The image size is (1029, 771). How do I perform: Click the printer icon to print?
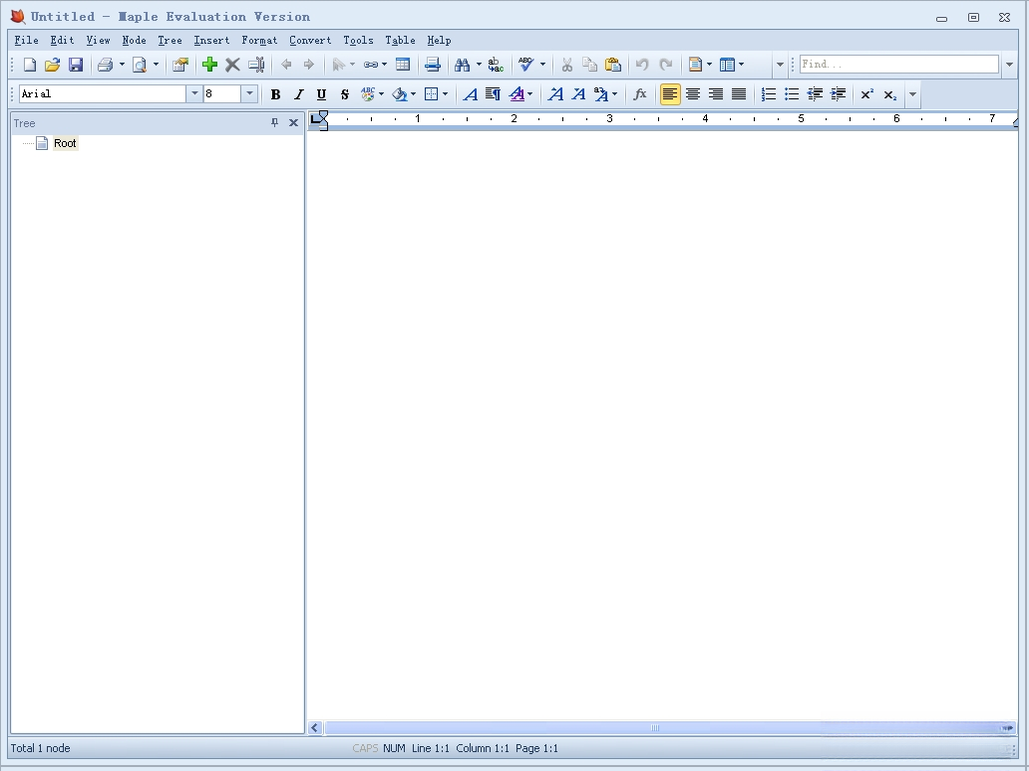[x=105, y=64]
